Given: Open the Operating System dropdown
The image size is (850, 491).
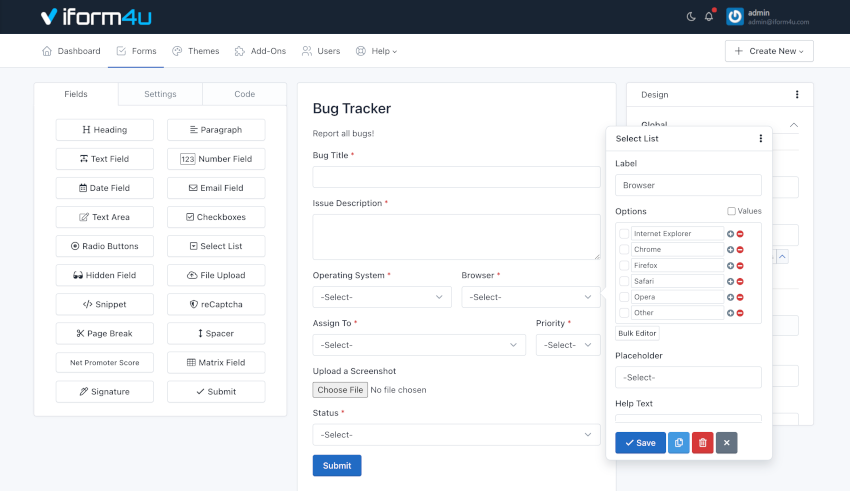Looking at the screenshot, I should click(x=381, y=297).
